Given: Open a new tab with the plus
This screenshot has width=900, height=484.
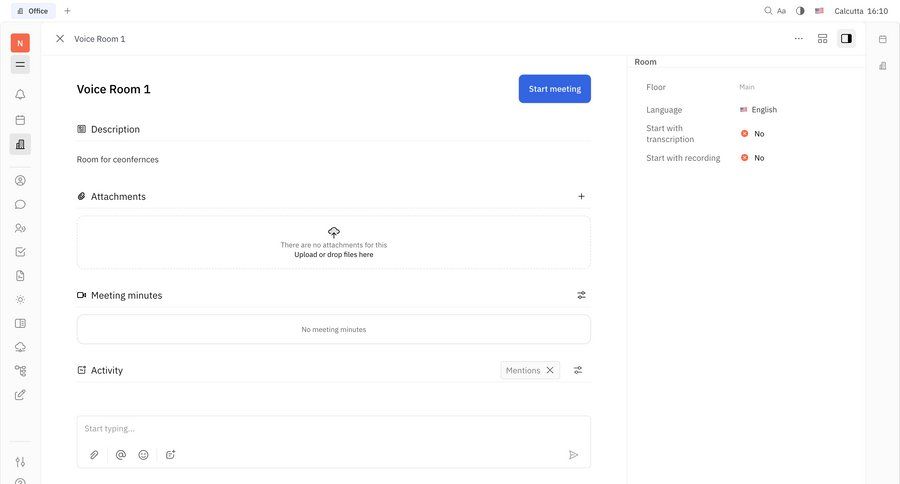Looking at the screenshot, I should 67,11.
